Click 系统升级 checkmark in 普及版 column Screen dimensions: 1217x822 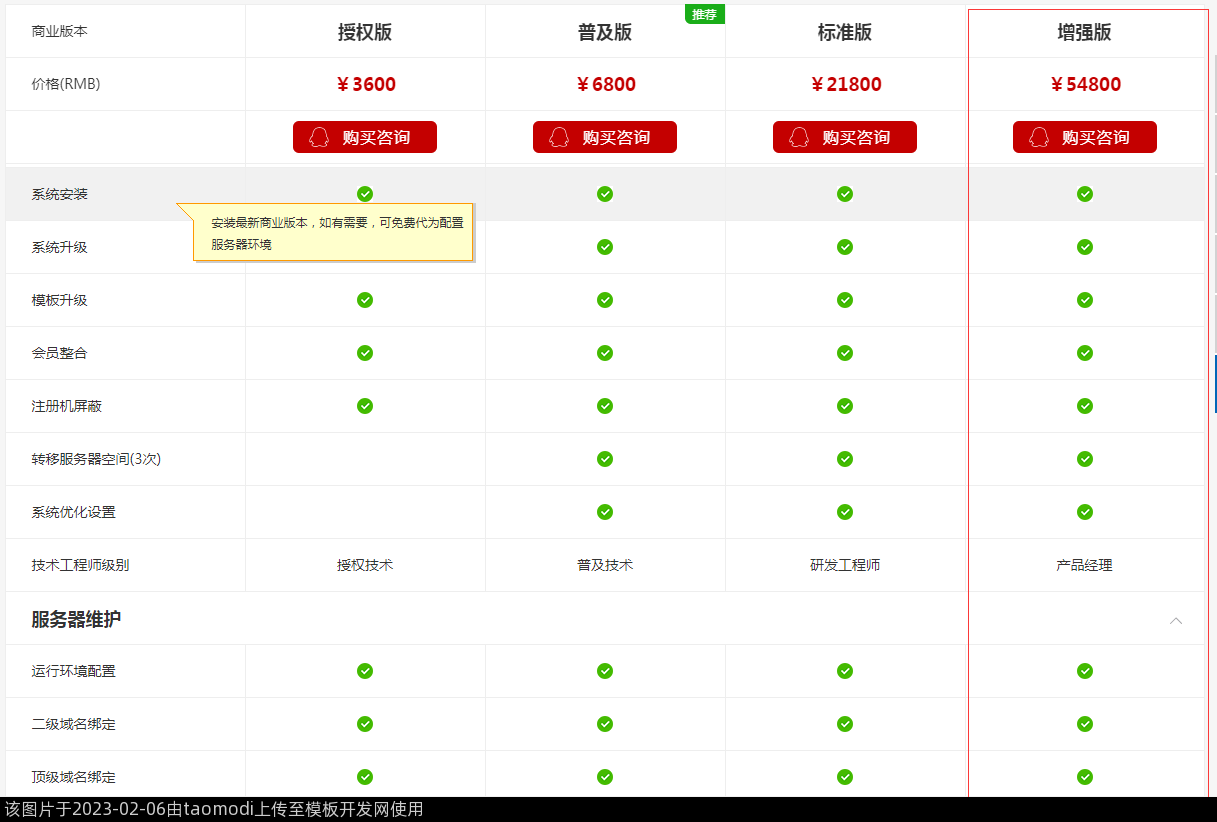tap(605, 247)
